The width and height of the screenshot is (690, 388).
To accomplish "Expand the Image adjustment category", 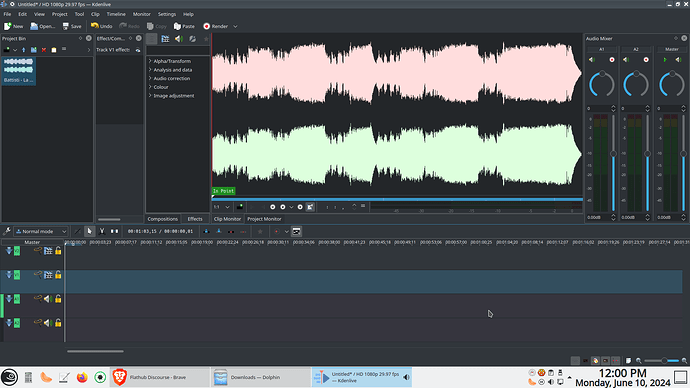I will coord(150,95).
